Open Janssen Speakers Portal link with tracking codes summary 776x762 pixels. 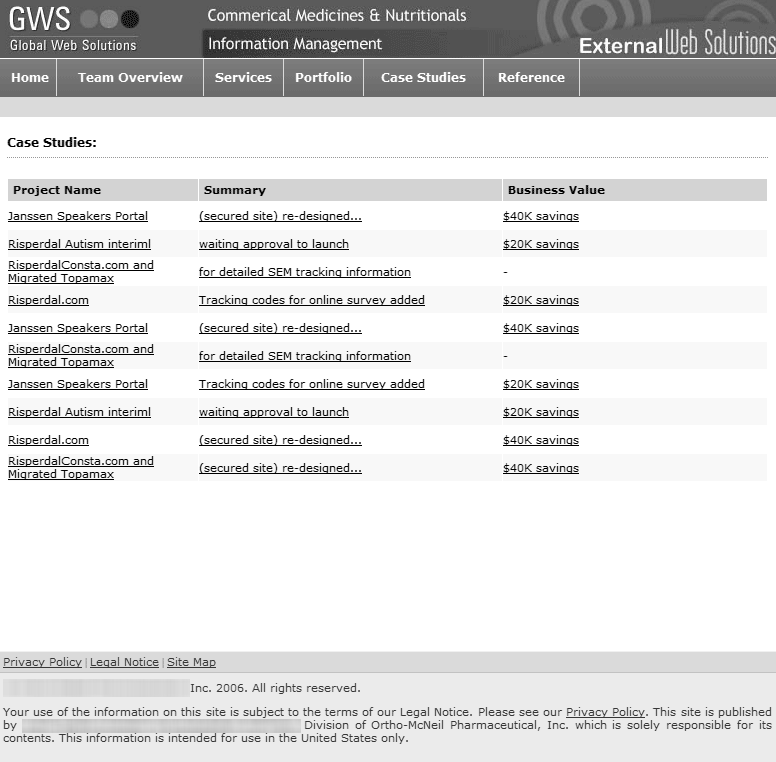[x=78, y=384]
